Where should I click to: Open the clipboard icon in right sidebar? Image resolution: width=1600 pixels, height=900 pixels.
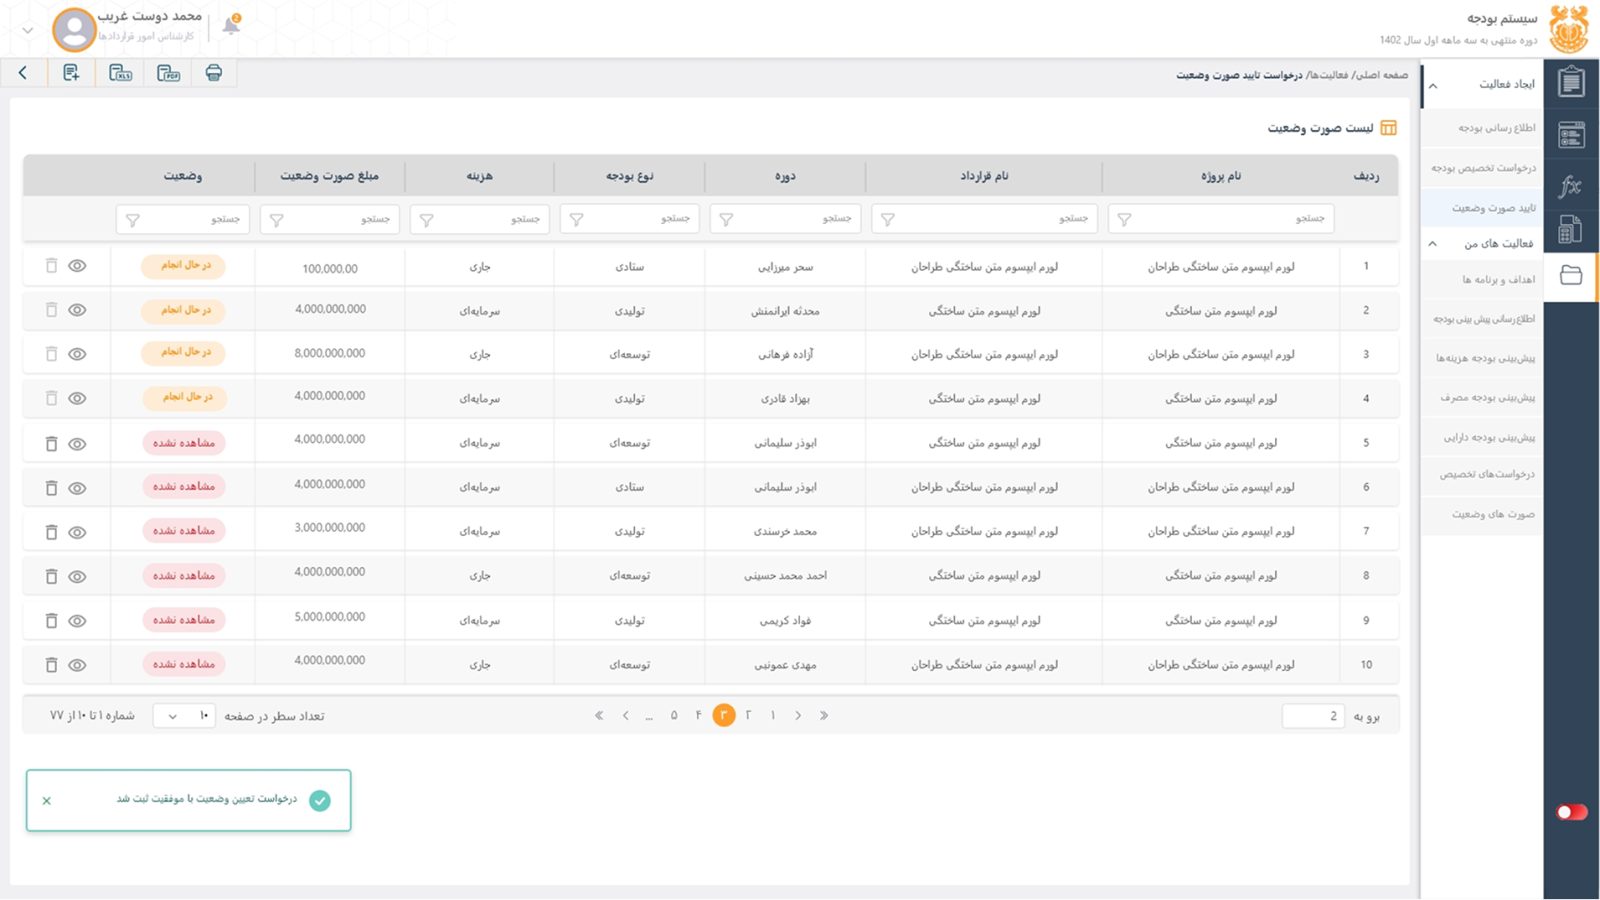(1571, 81)
